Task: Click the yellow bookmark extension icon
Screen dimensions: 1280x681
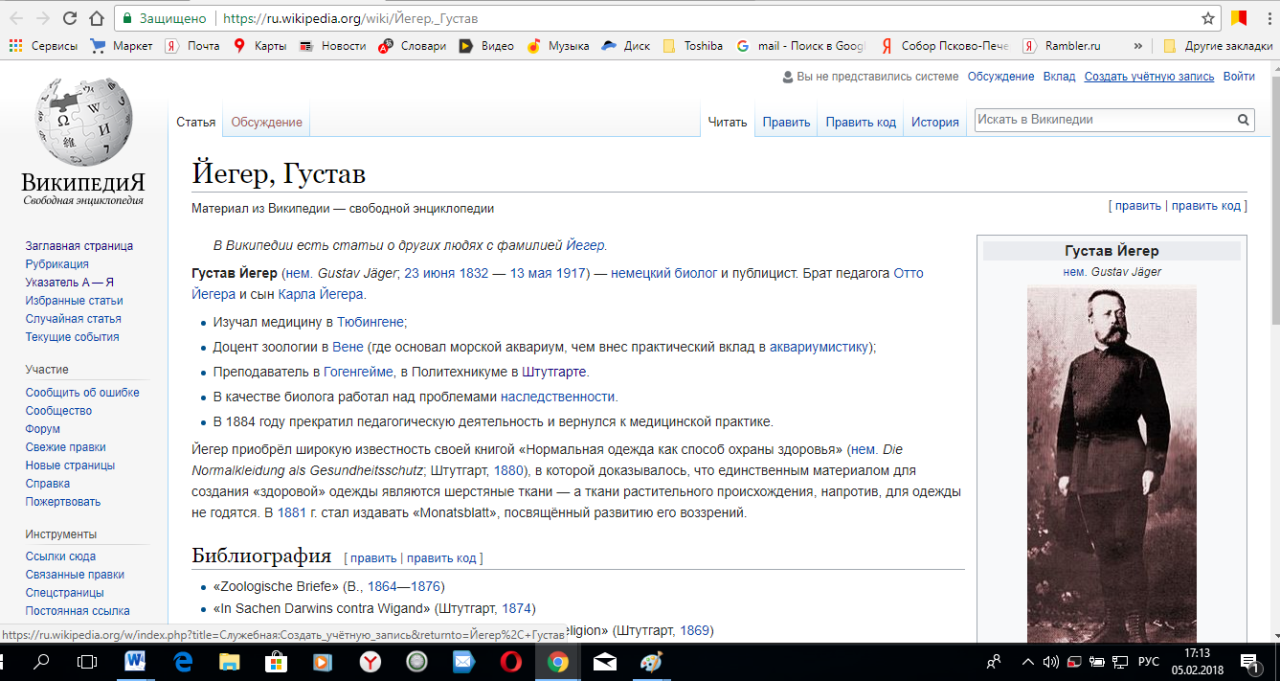Action: pos(1238,18)
